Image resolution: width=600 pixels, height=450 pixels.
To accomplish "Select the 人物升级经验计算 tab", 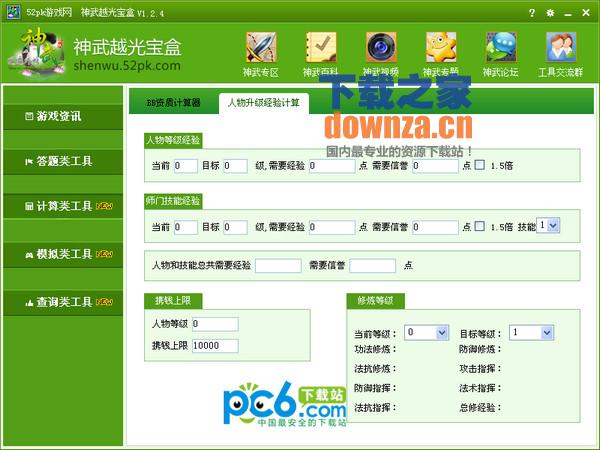I will click(x=264, y=103).
